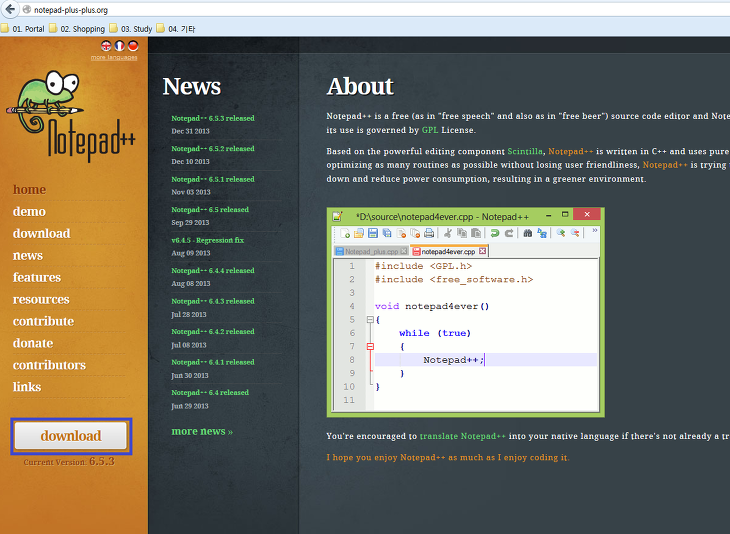Click the more languages link
Viewport: 730px width, 534px height.
[x=114, y=57]
